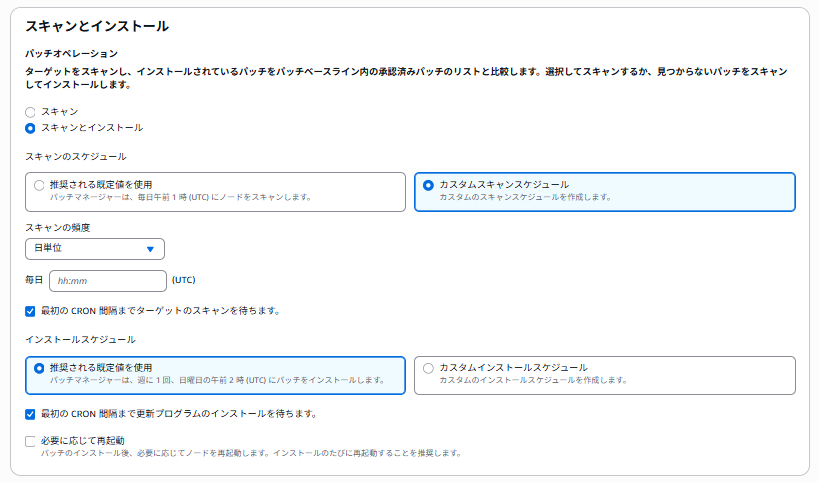Select the スキャン radio button
The image size is (818, 482).
click(x=30, y=112)
